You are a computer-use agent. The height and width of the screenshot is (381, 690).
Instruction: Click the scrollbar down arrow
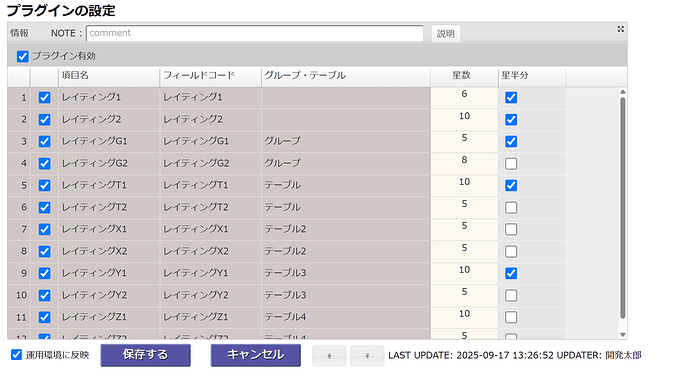tap(623, 335)
